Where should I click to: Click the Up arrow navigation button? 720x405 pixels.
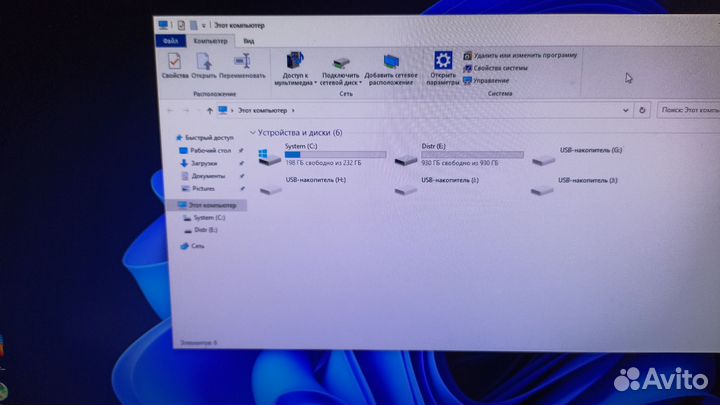tap(209, 110)
